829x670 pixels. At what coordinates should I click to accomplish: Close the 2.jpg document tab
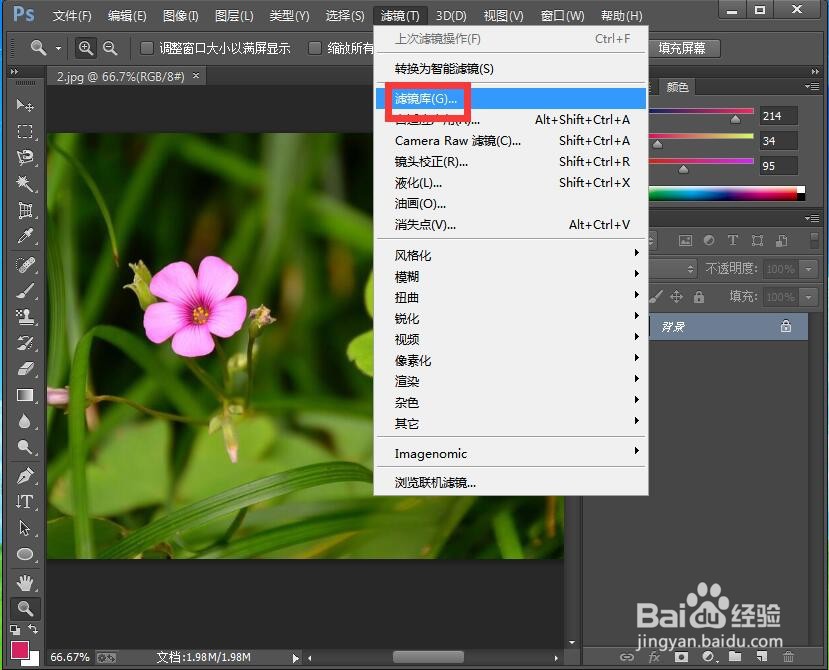coord(196,76)
